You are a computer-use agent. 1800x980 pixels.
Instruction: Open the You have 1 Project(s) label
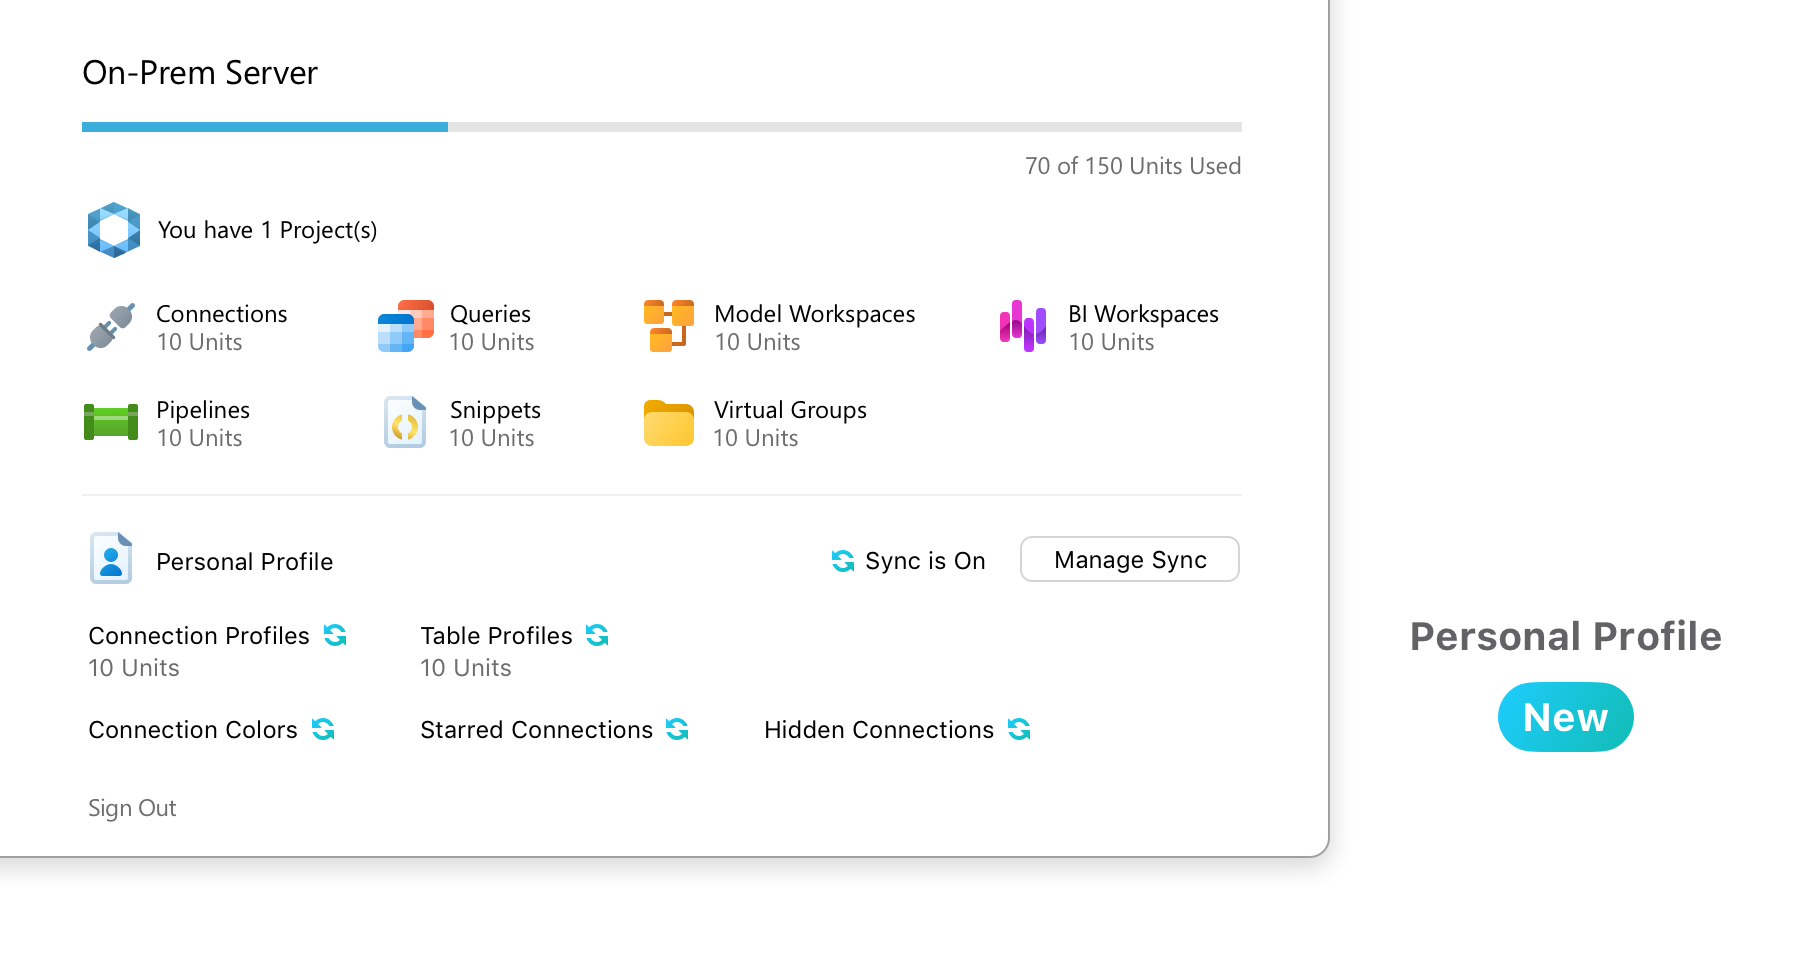pyautogui.click(x=268, y=230)
